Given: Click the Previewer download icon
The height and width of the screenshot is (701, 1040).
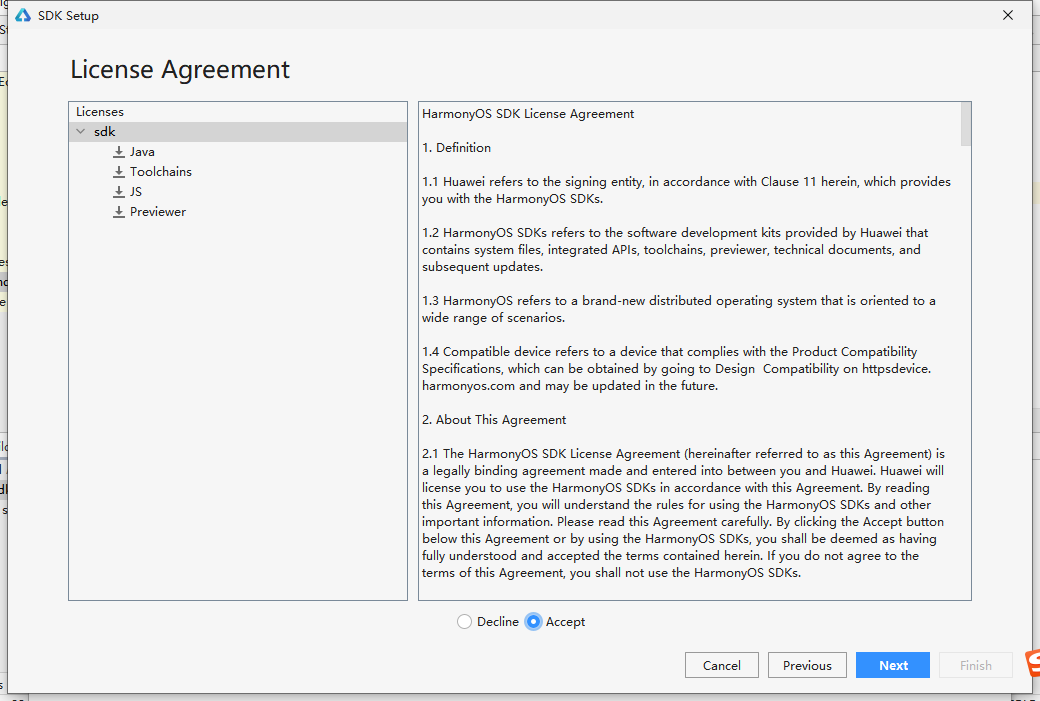Looking at the screenshot, I should click(x=119, y=212).
